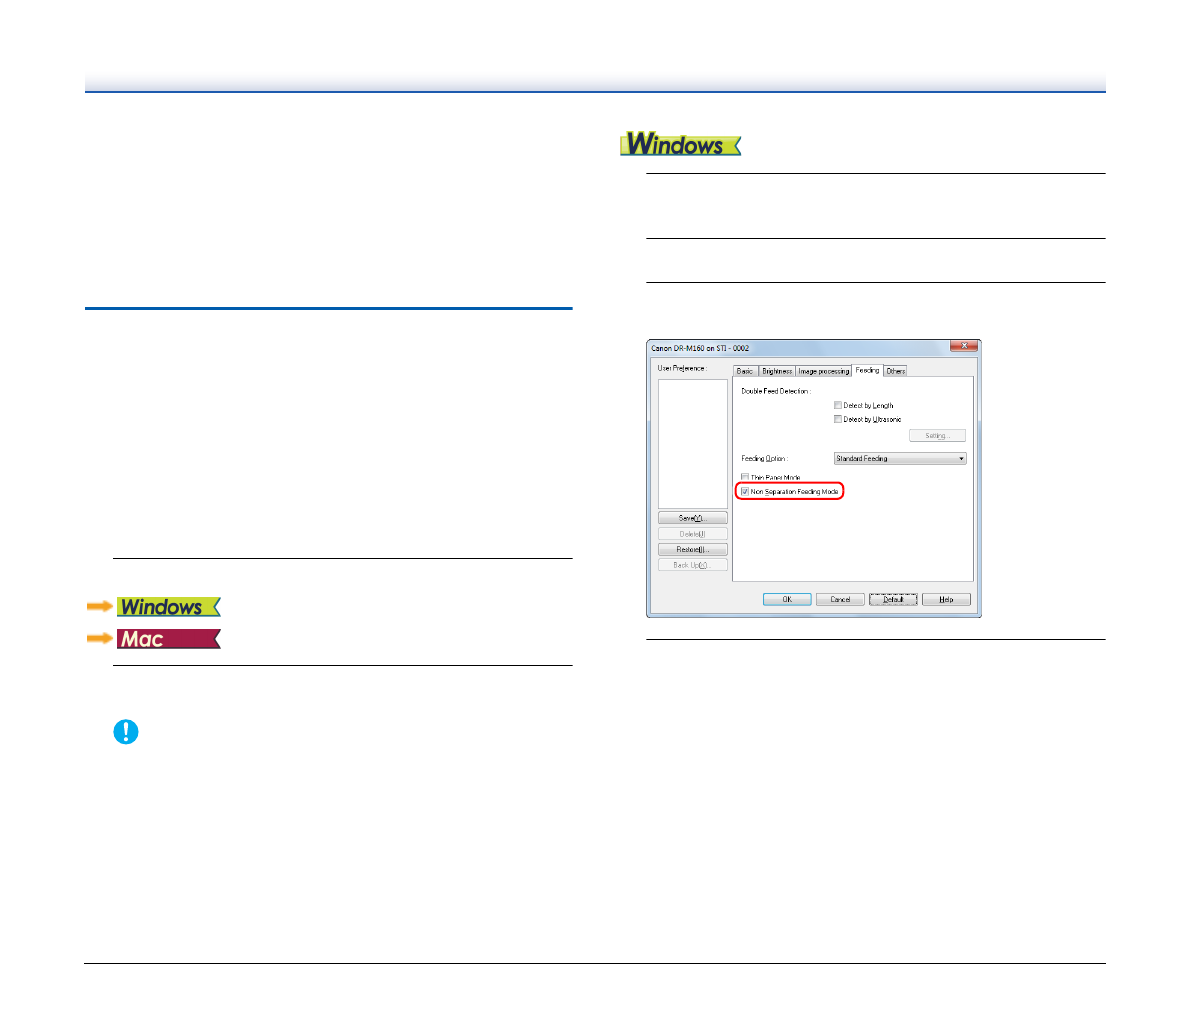1190x1020 pixels.
Task: Enable Detect by Length checkbox
Action: pos(838,405)
